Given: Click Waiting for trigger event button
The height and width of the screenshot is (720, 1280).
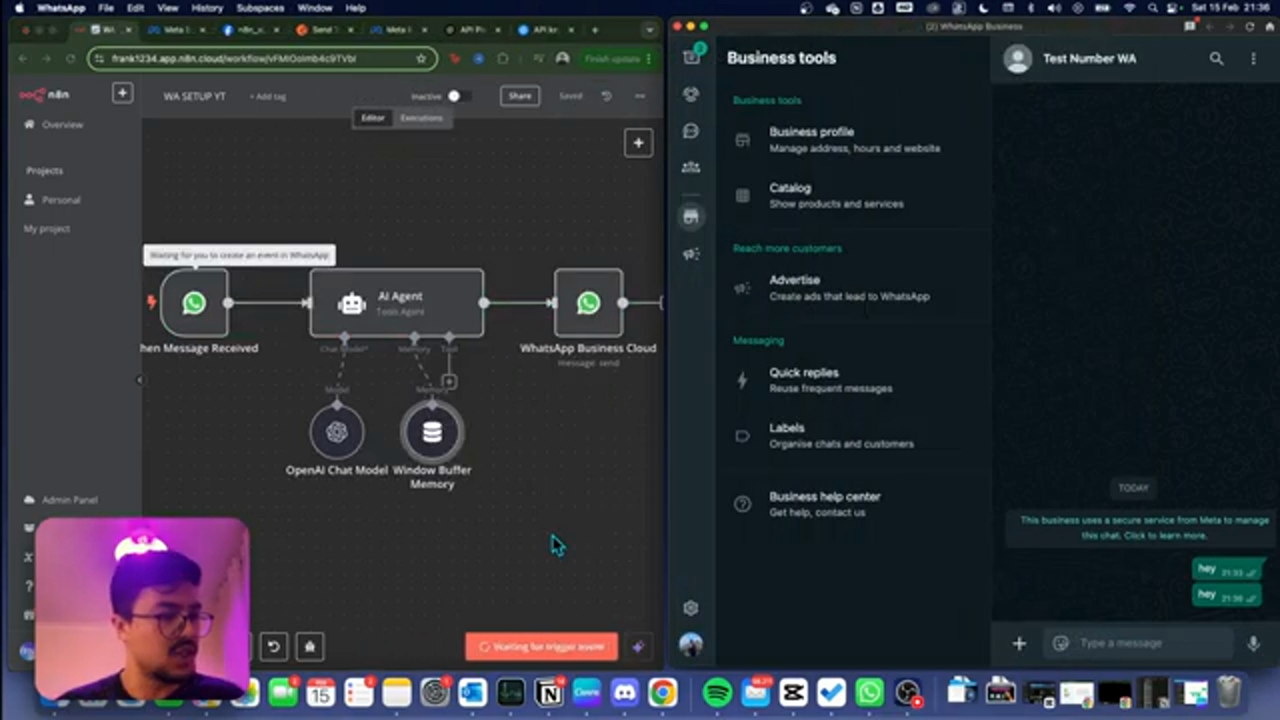Looking at the screenshot, I should pos(541,647).
